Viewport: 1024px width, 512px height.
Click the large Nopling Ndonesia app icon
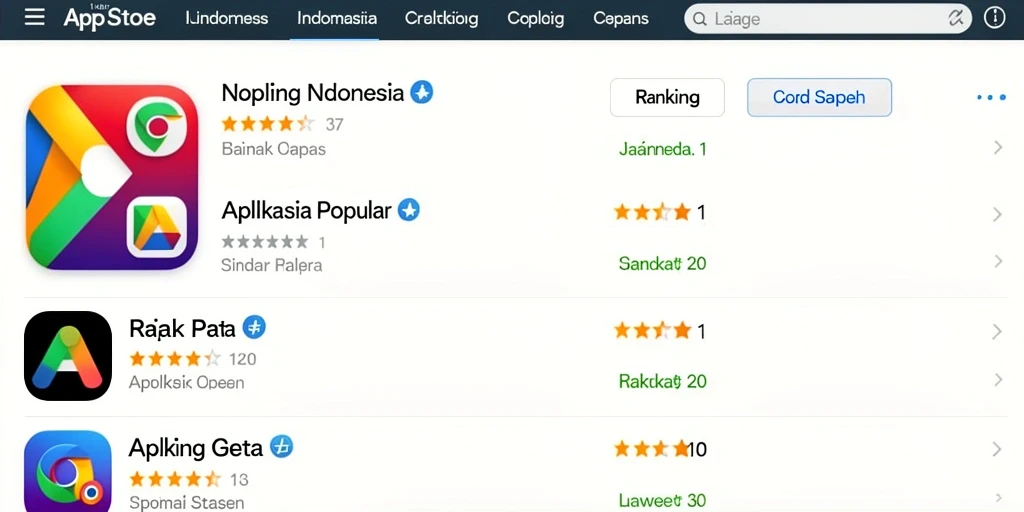click(x=112, y=177)
